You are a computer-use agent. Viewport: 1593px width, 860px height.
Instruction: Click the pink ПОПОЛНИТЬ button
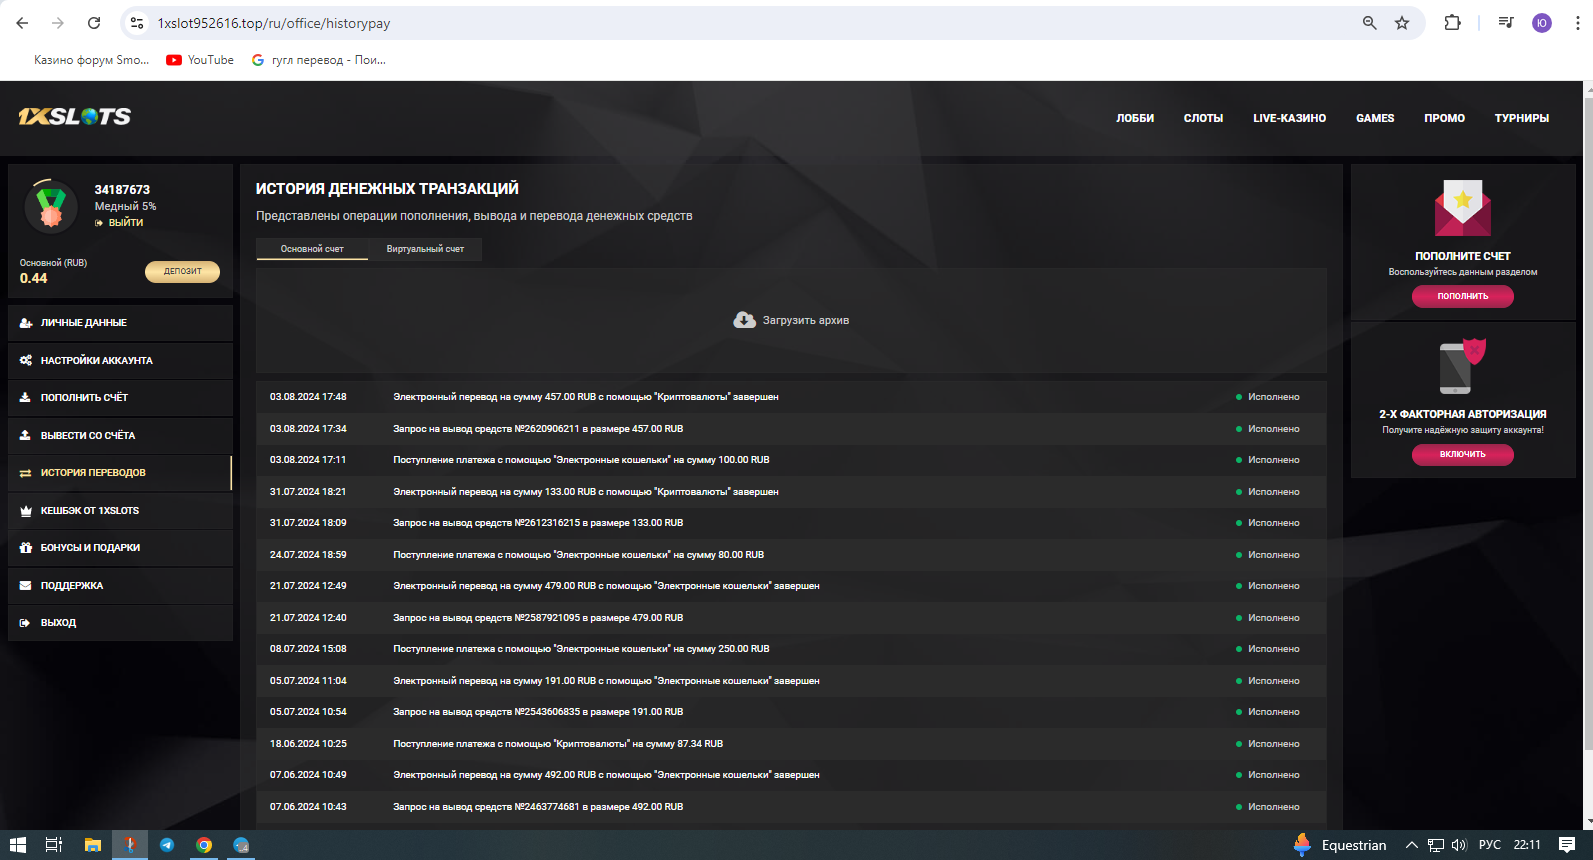pos(1463,296)
